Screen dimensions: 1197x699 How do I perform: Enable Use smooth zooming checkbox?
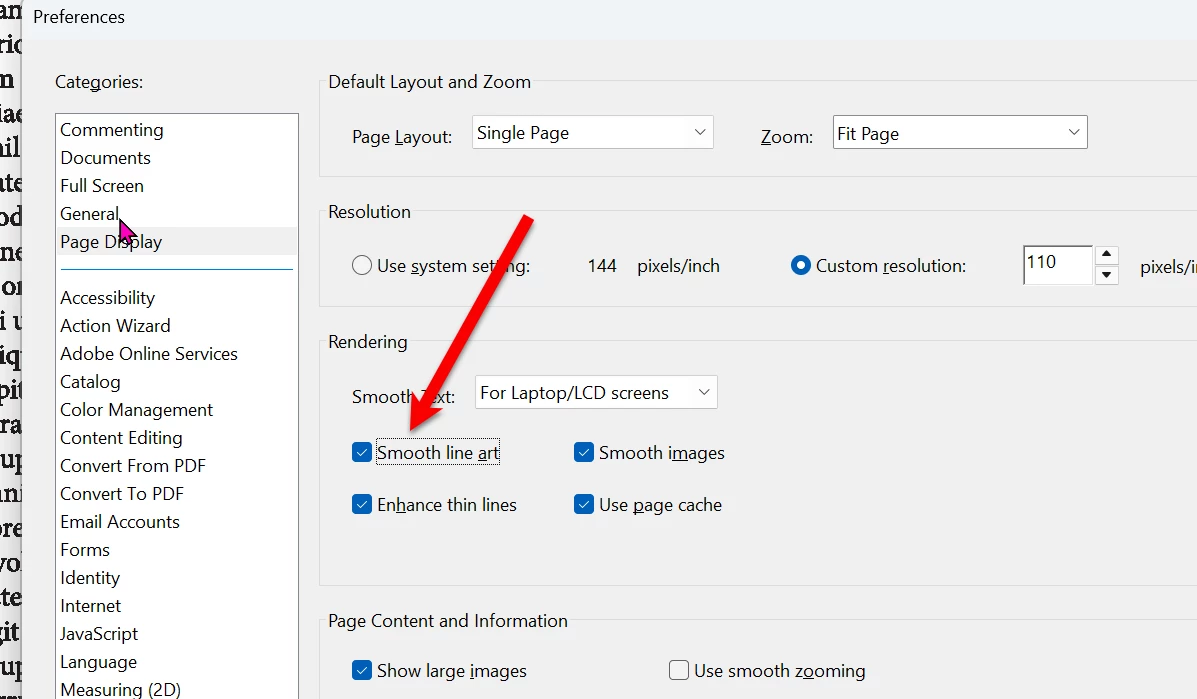pyautogui.click(x=679, y=670)
